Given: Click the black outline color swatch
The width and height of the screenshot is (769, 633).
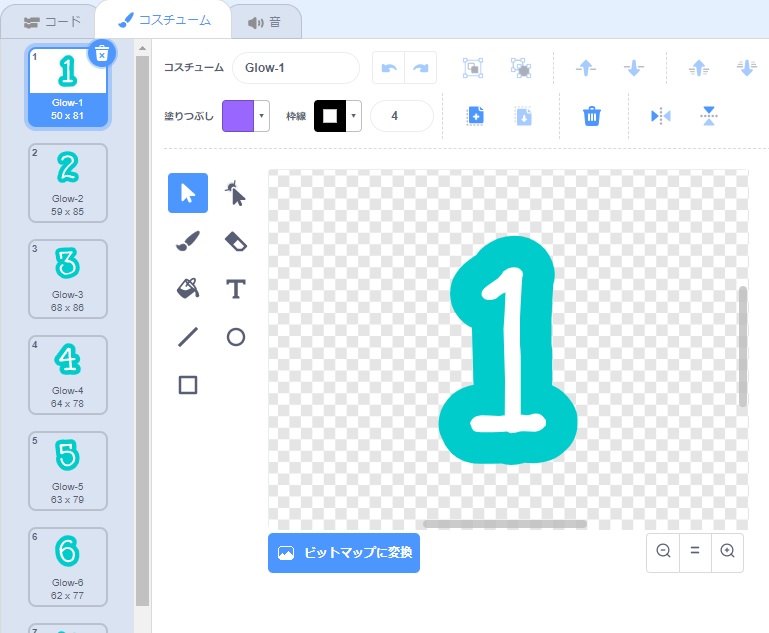Looking at the screenshot, I should [x=330, y=116].
